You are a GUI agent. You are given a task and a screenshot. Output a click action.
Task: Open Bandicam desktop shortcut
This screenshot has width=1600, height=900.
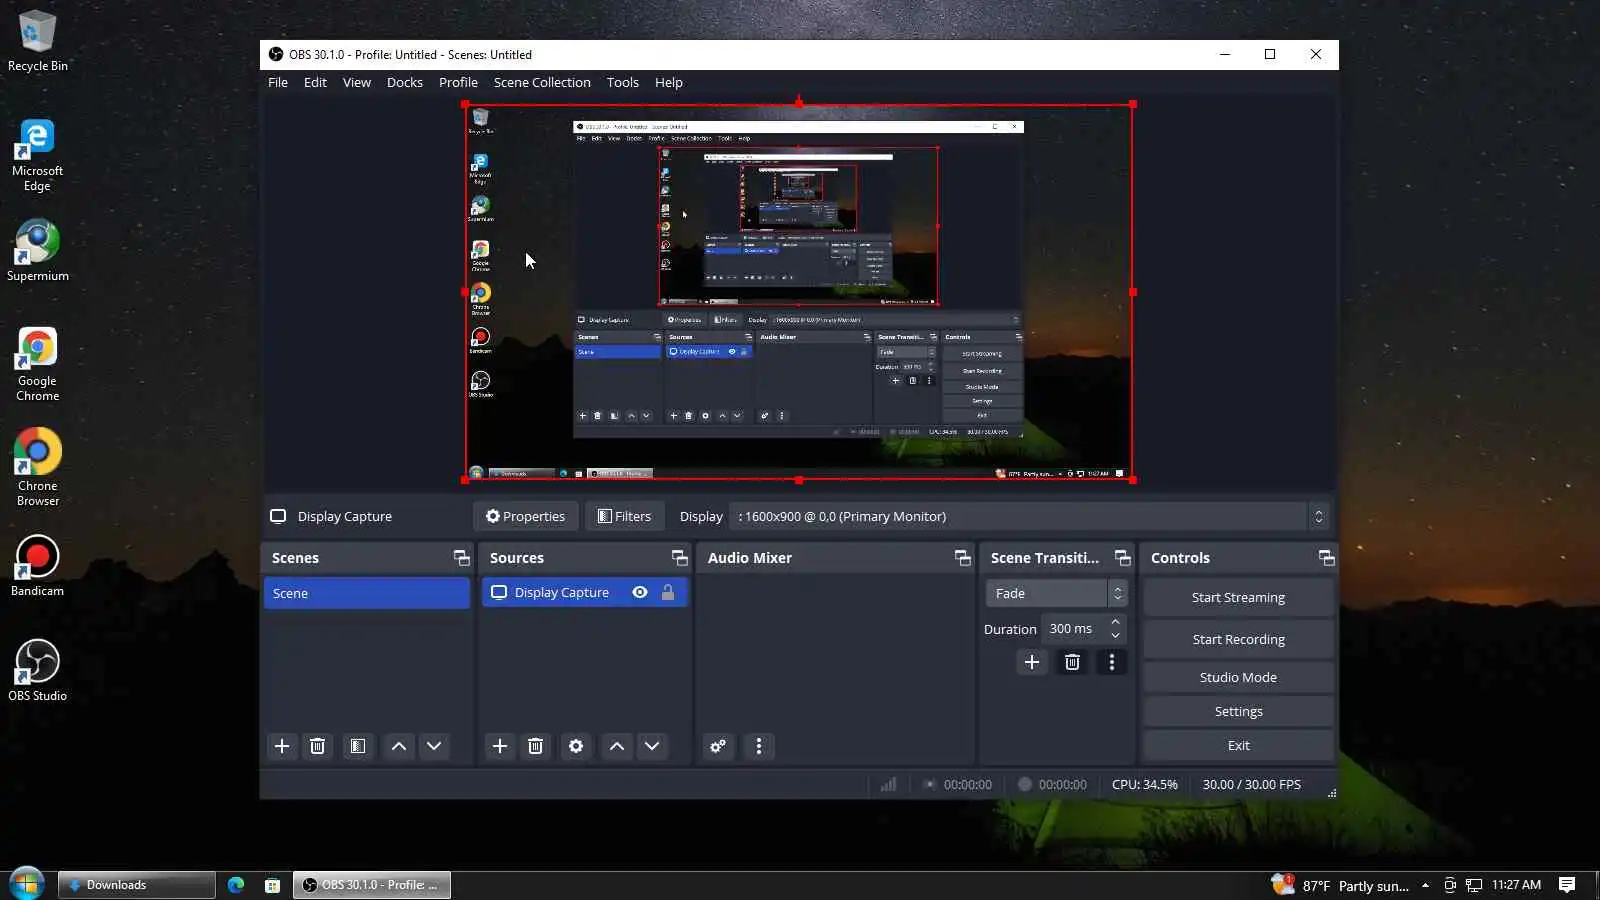tap(37, 565)
